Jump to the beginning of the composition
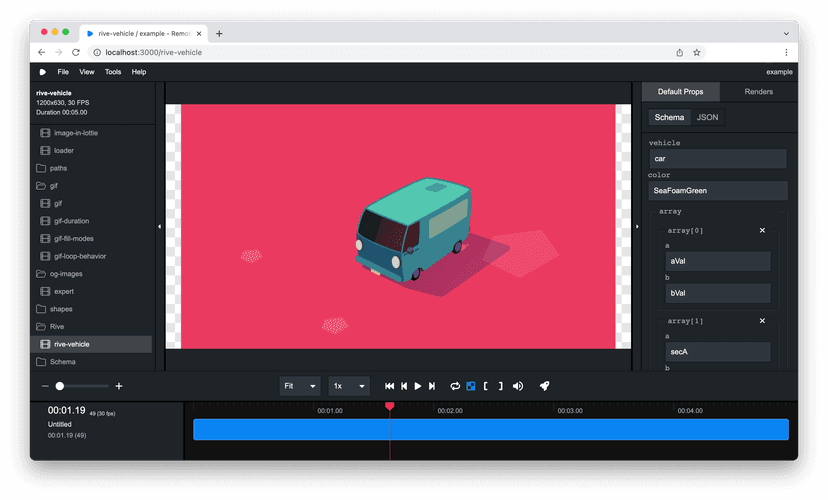This screenshot has height=500, width=828. 390,386
